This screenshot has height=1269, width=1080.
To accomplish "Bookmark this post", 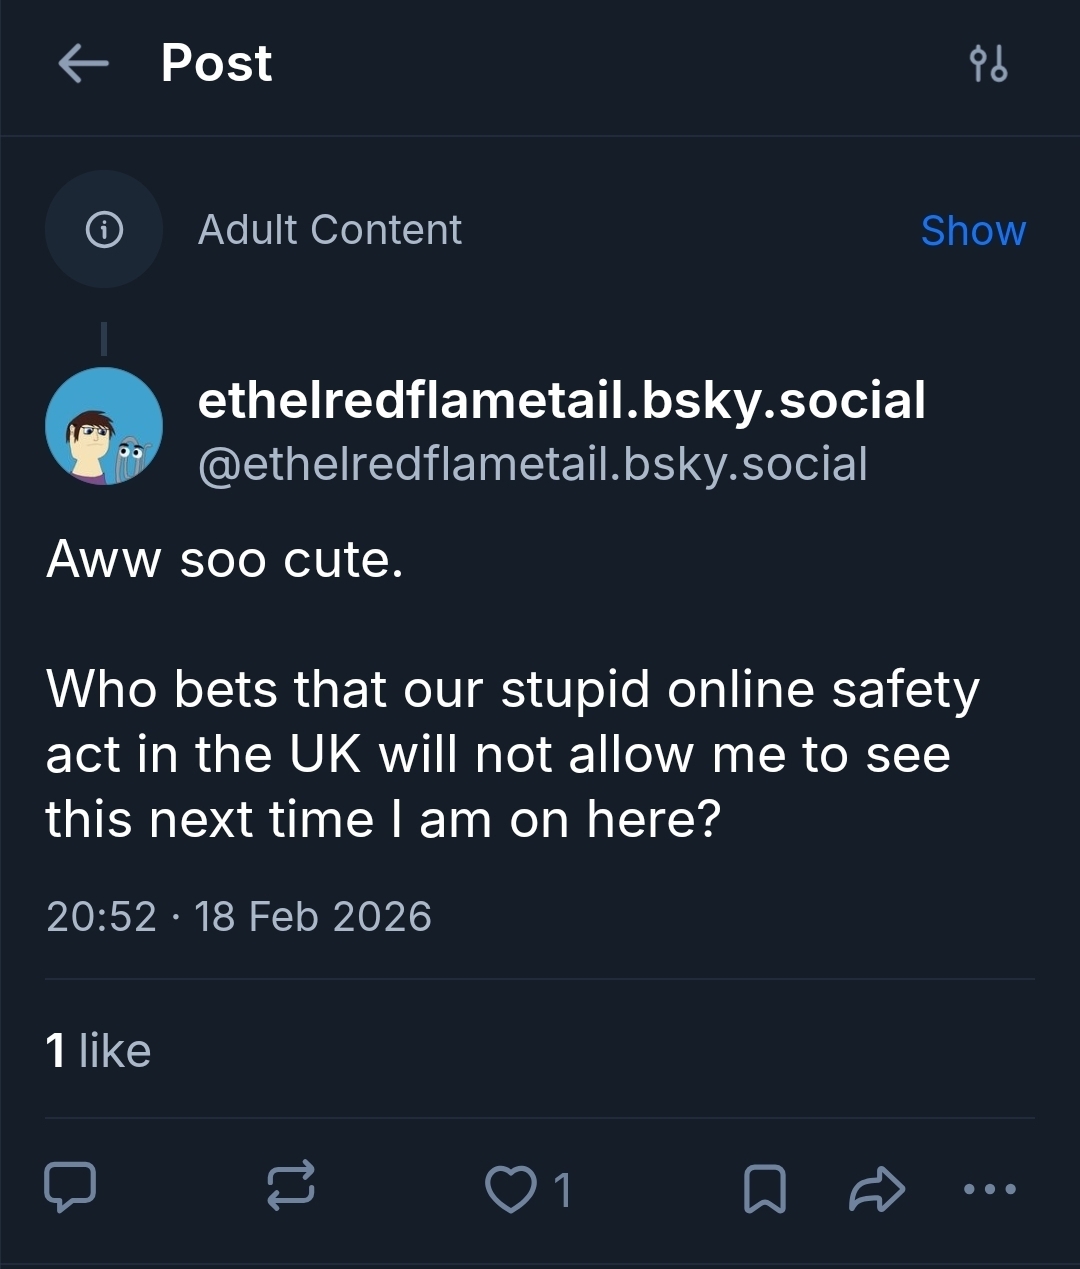I will coord(765,1189).
